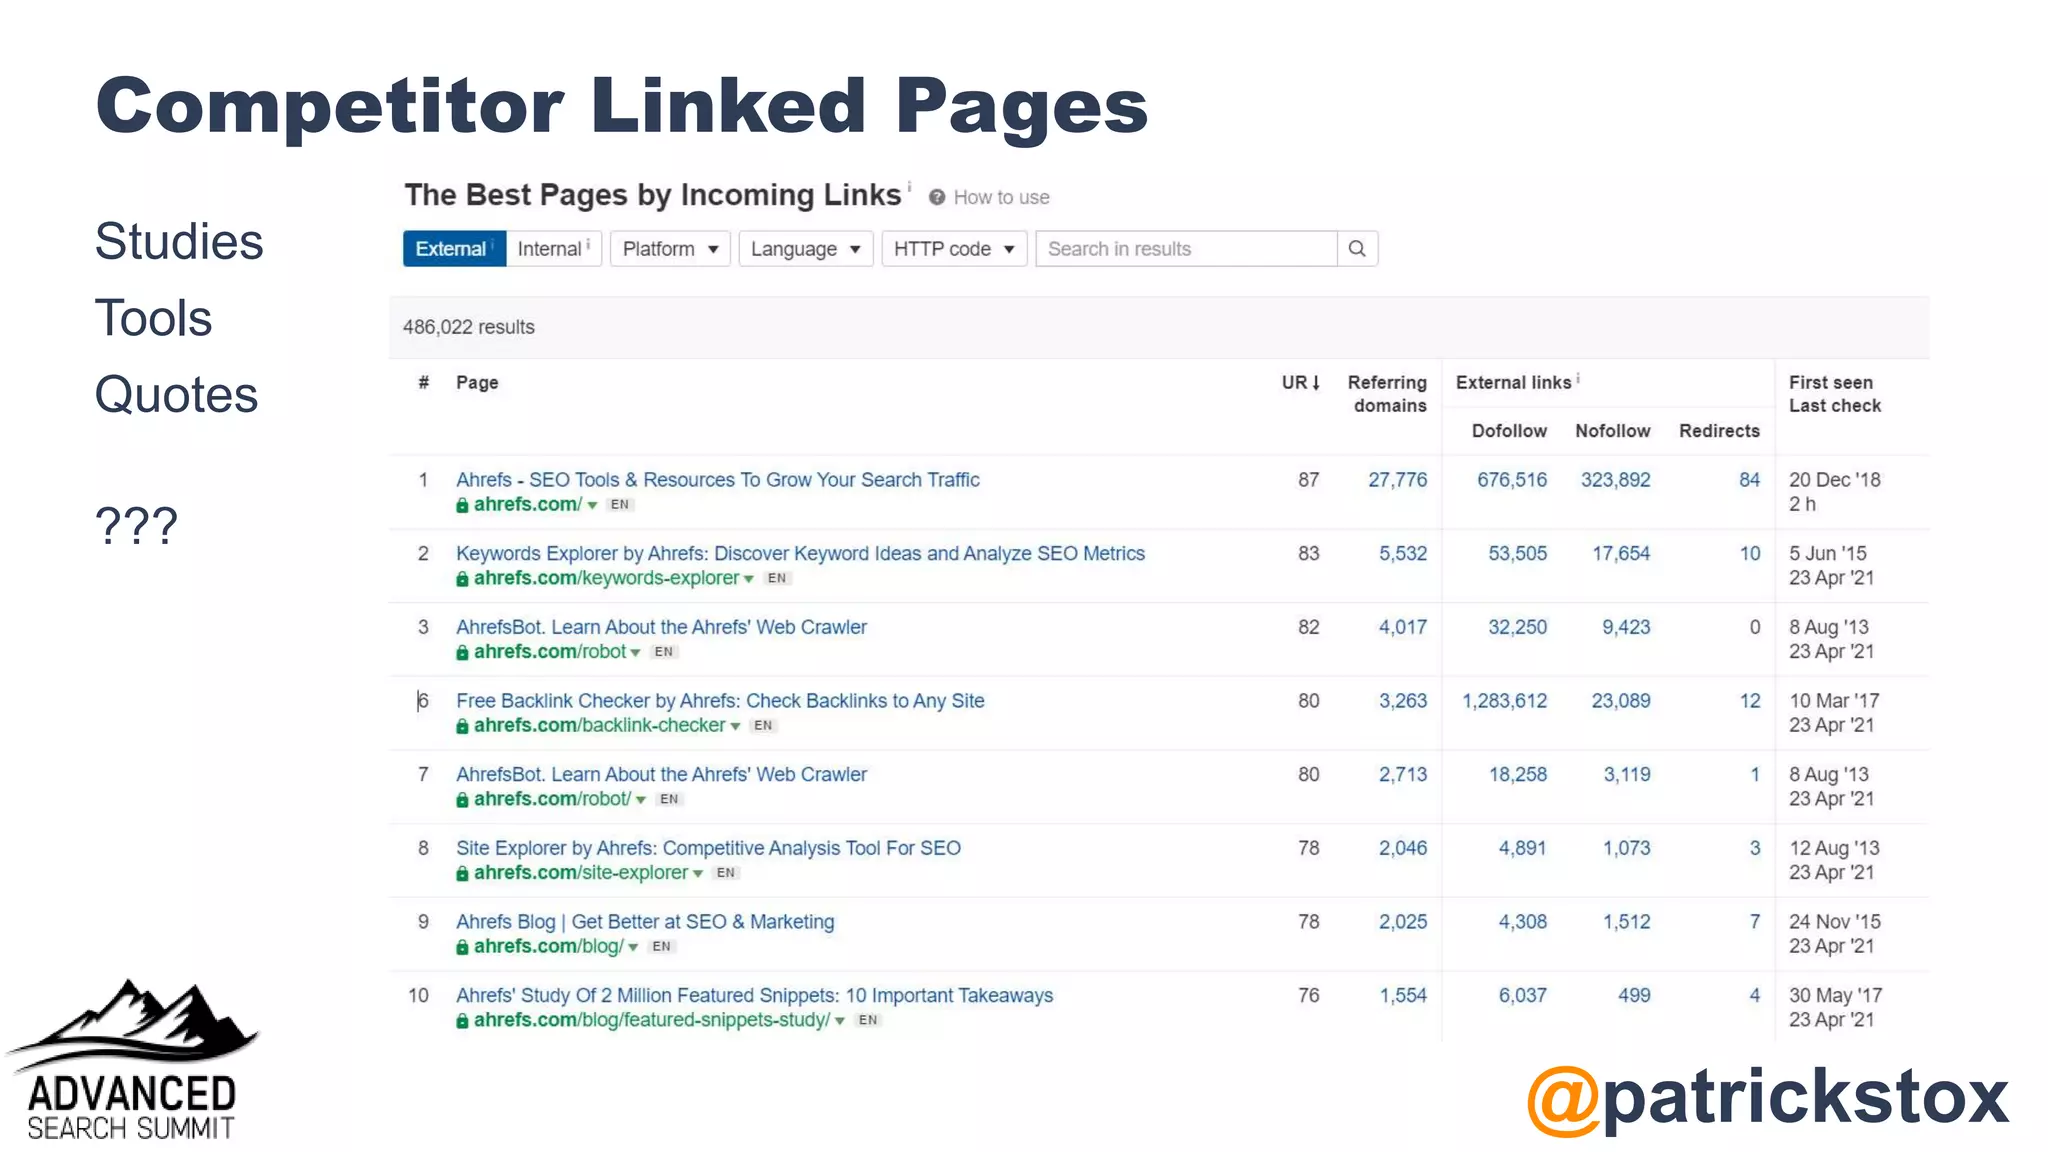The image size is (2048, 1152).
Task: Click referring domains value 4,017
Action: click(1402, 627)
